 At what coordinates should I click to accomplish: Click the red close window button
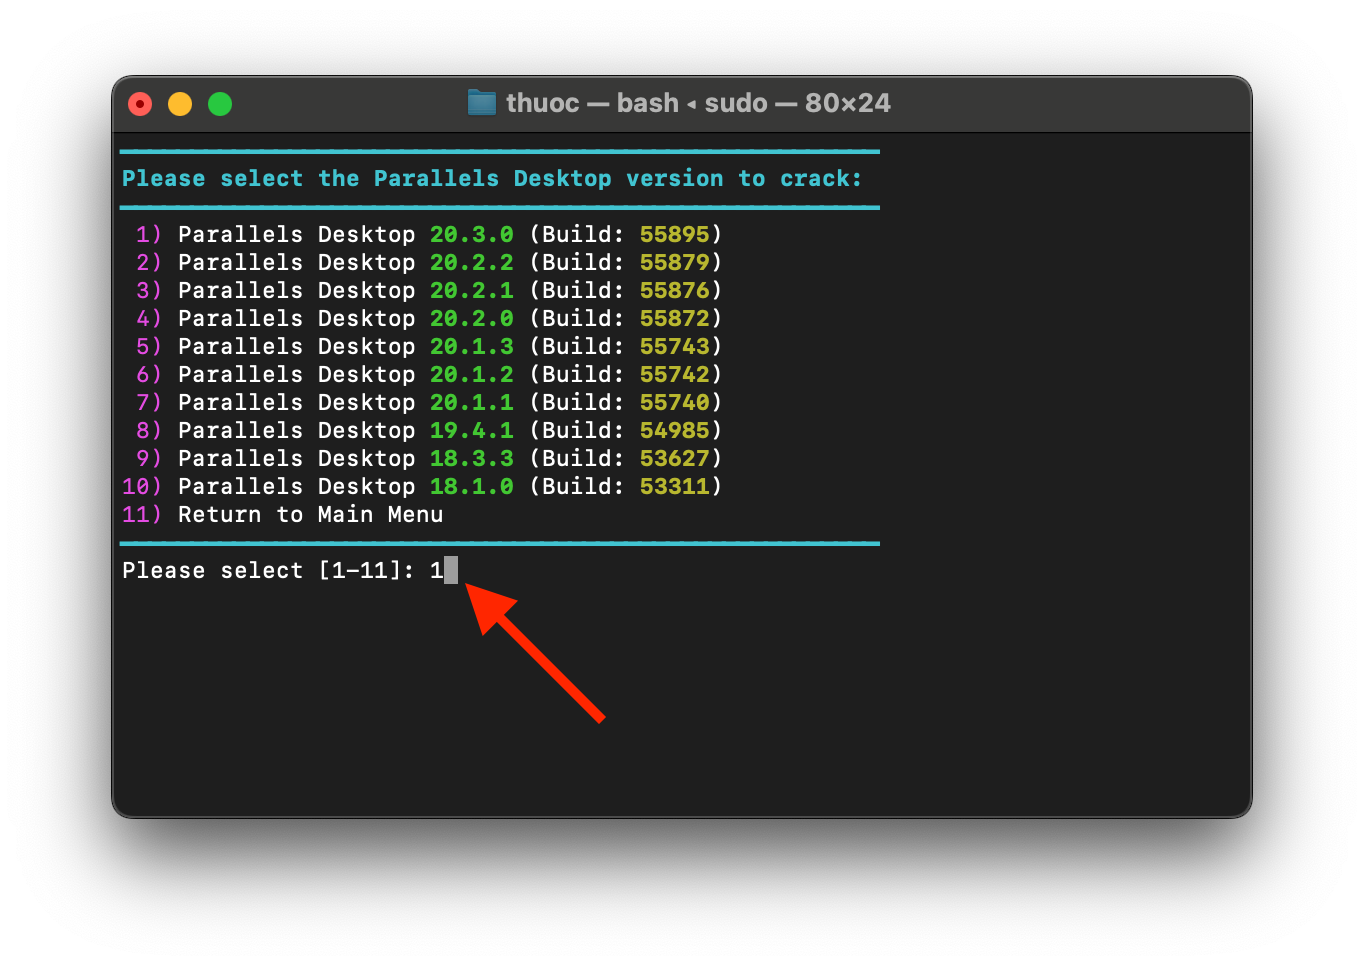(x=140, y=104)
